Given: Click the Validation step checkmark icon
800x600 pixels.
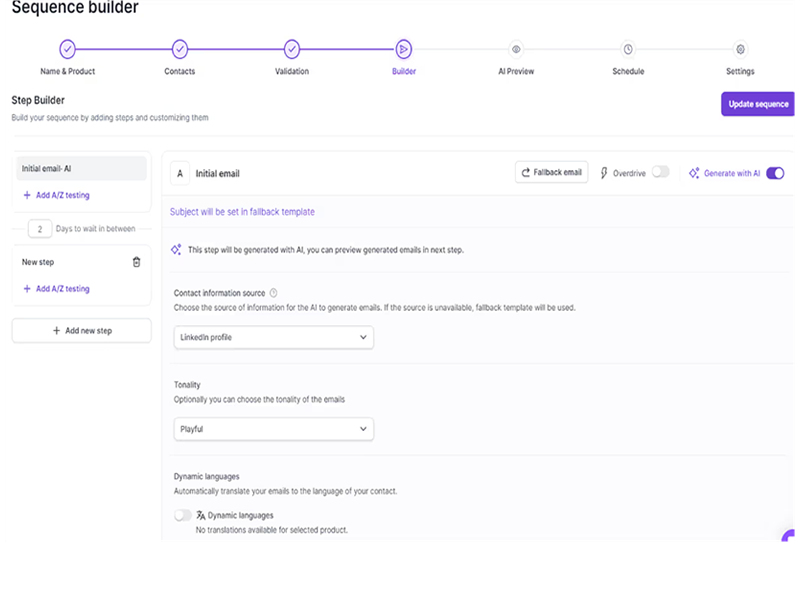Looking at the screenshot, I should [x=291, y=49].
